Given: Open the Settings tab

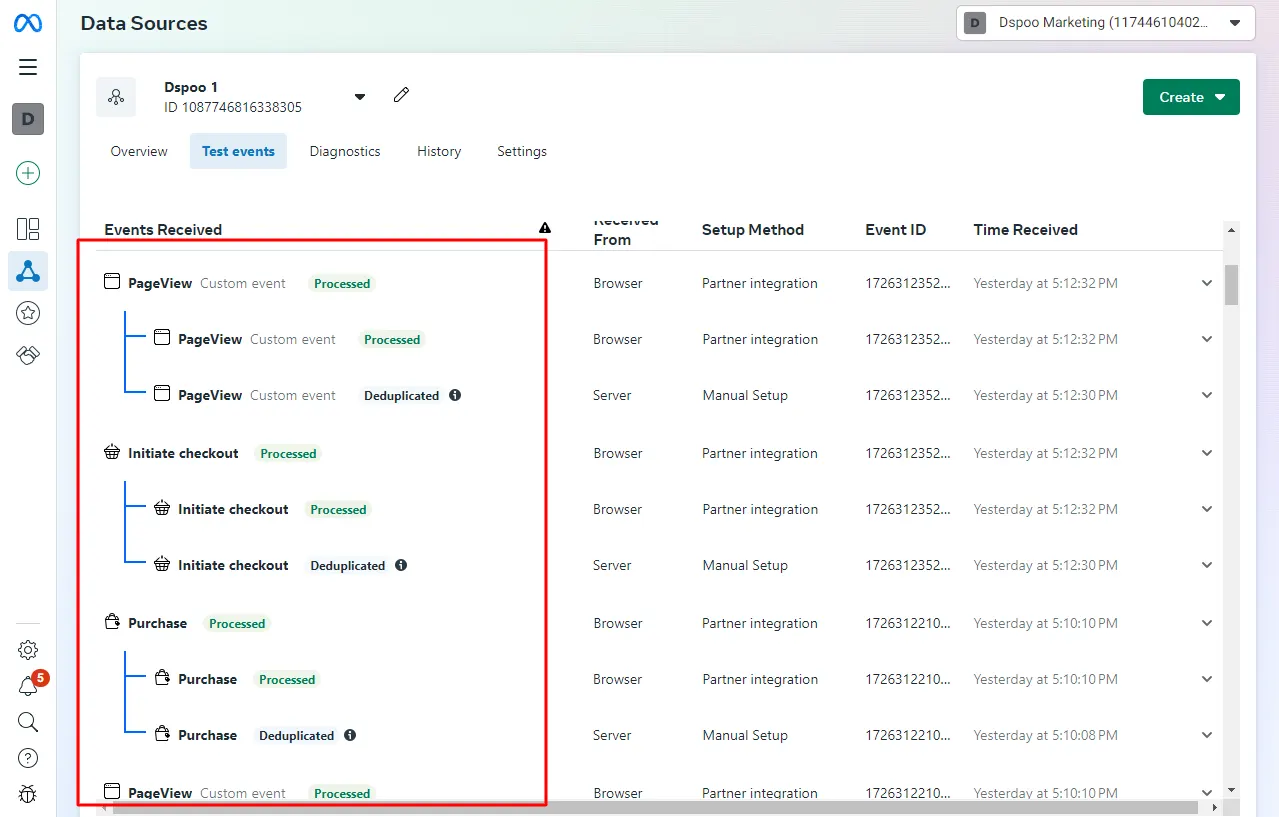Looking at the screenshot, I should pyautogui.click(x=522, y=151).
